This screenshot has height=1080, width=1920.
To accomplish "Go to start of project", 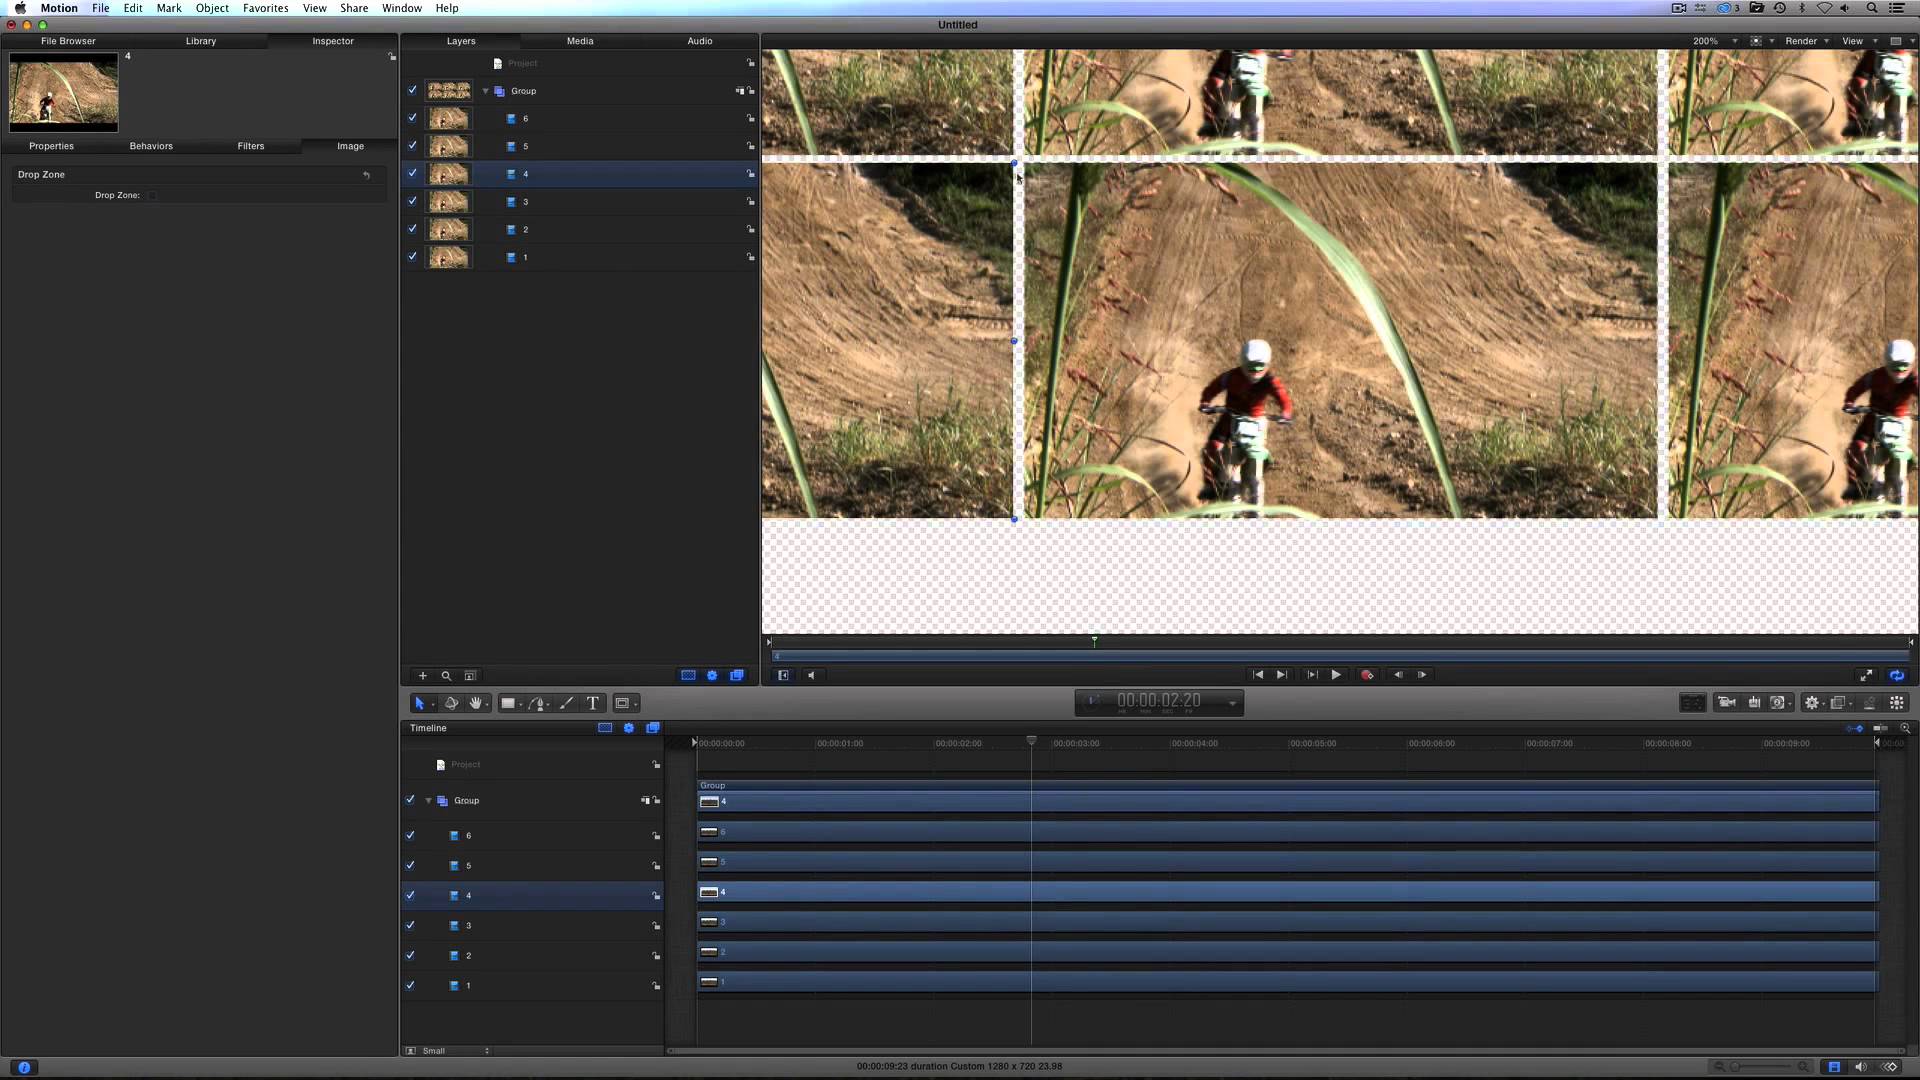I will (1258, 675).
